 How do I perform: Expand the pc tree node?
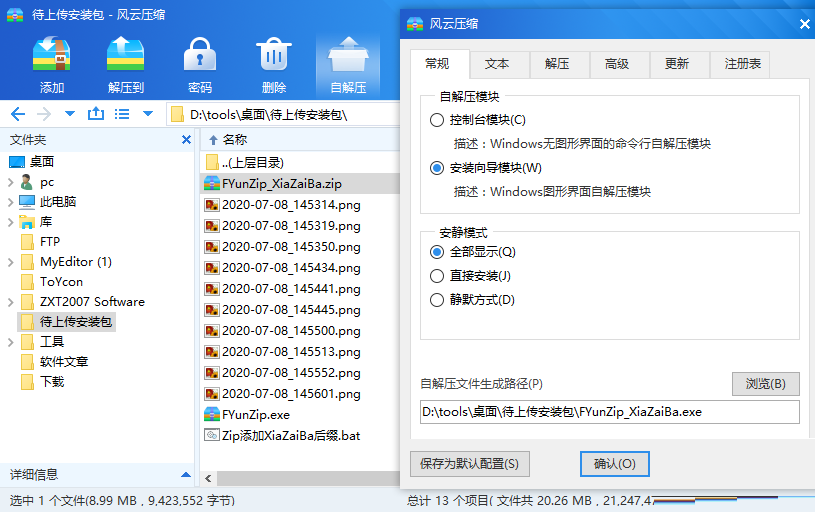pos(10,182)
